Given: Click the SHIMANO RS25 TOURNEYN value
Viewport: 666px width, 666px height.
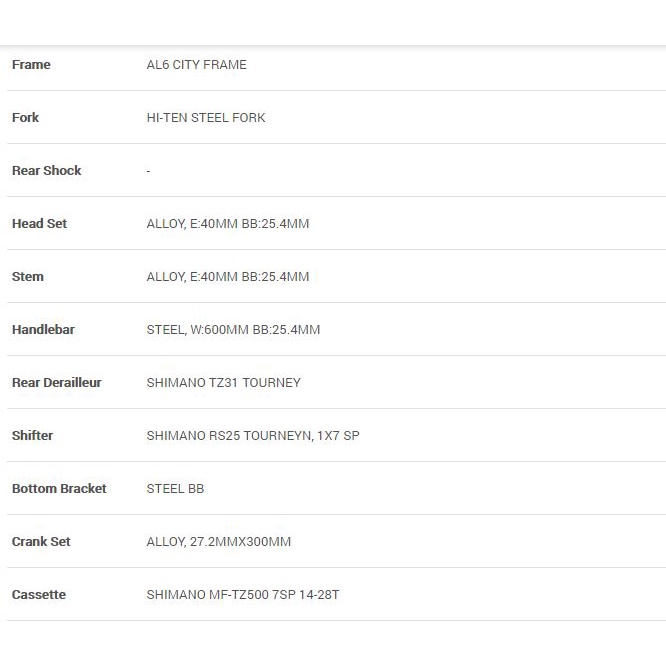Looking at the screenshot, I should point(253,436).
